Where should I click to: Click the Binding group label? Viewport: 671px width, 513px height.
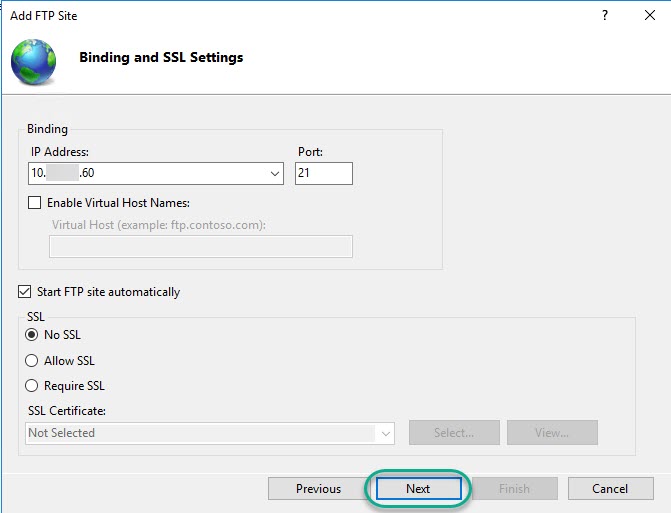click(x=48, y=129)
